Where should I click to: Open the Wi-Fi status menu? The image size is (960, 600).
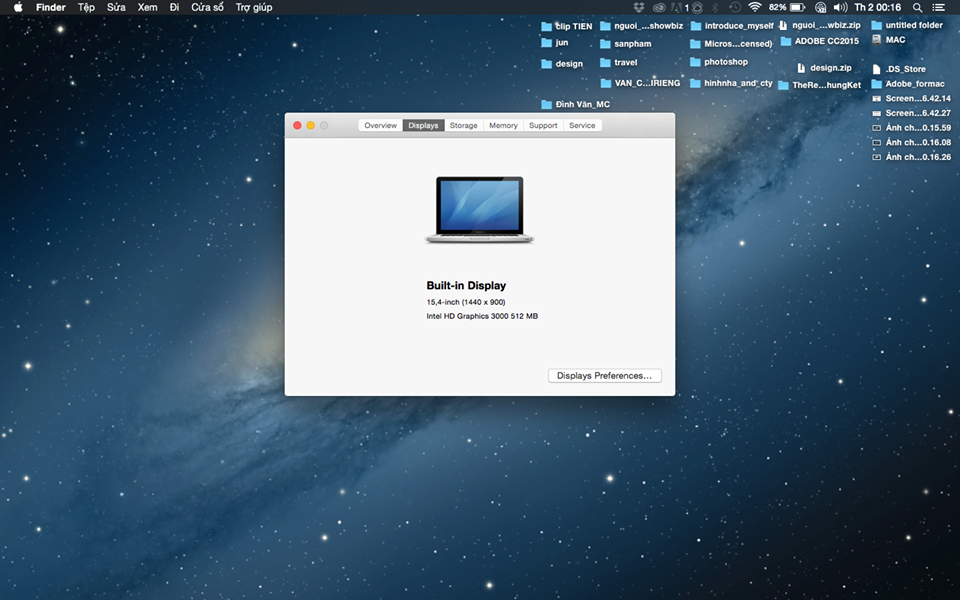pyautogui.click(x=754, y=7)
